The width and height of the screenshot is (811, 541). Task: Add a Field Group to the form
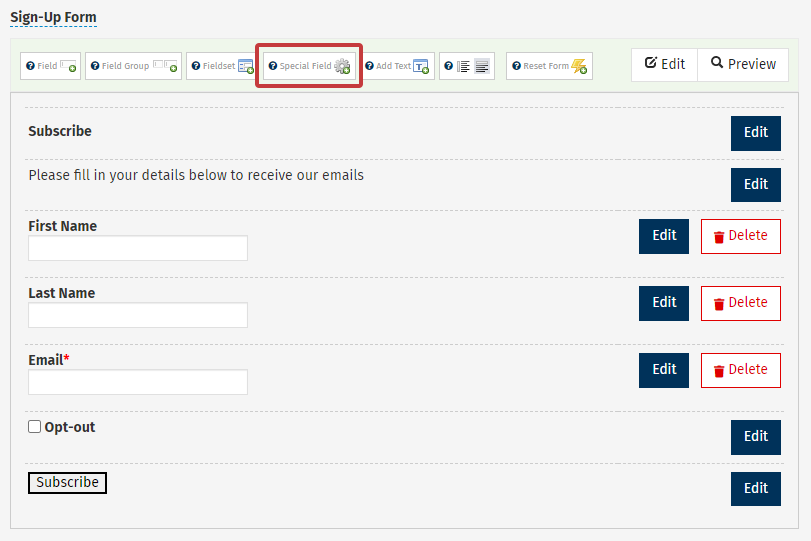[x=133, y=66]
